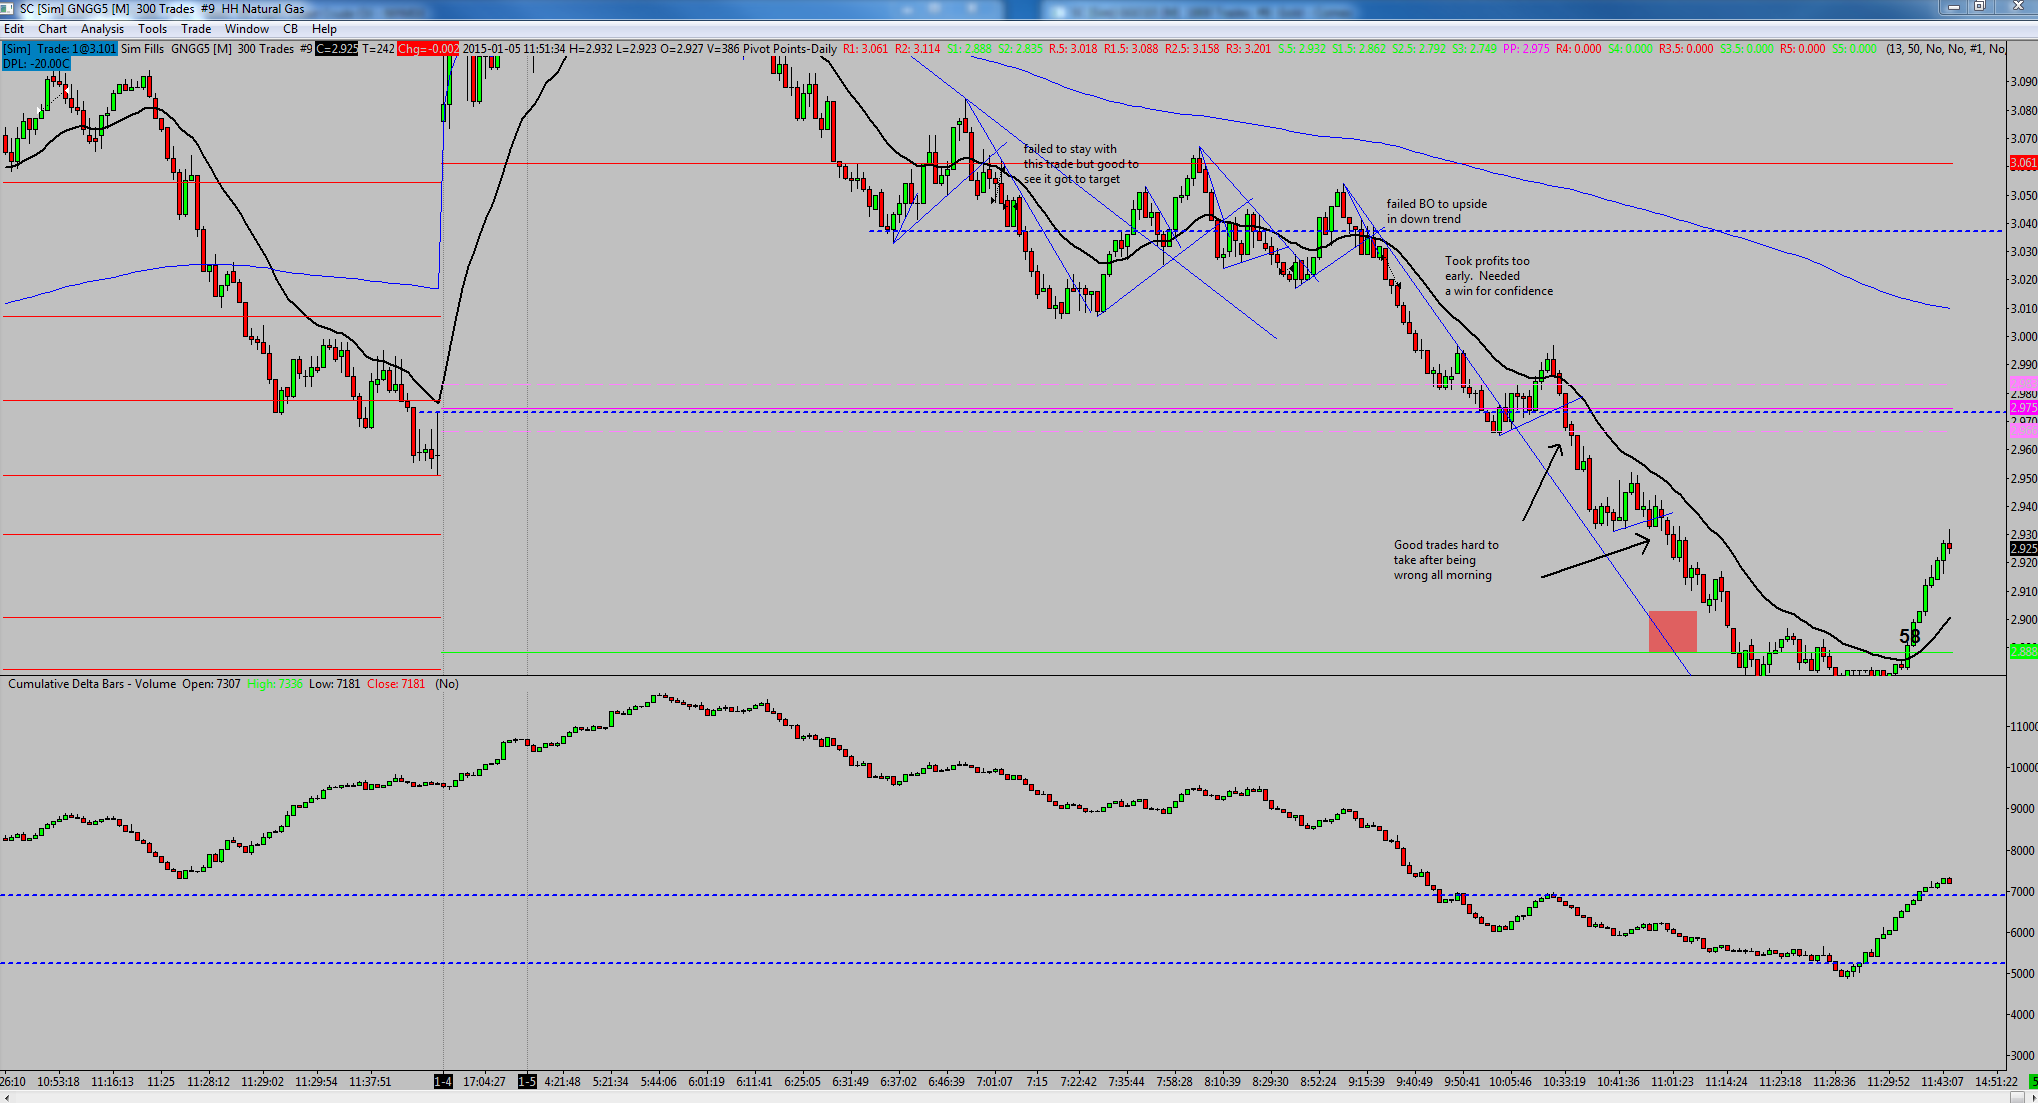The width and height of the screenshot is (2038, 1103).
Task: Open the Tools menu
Action: coord(152,29)
